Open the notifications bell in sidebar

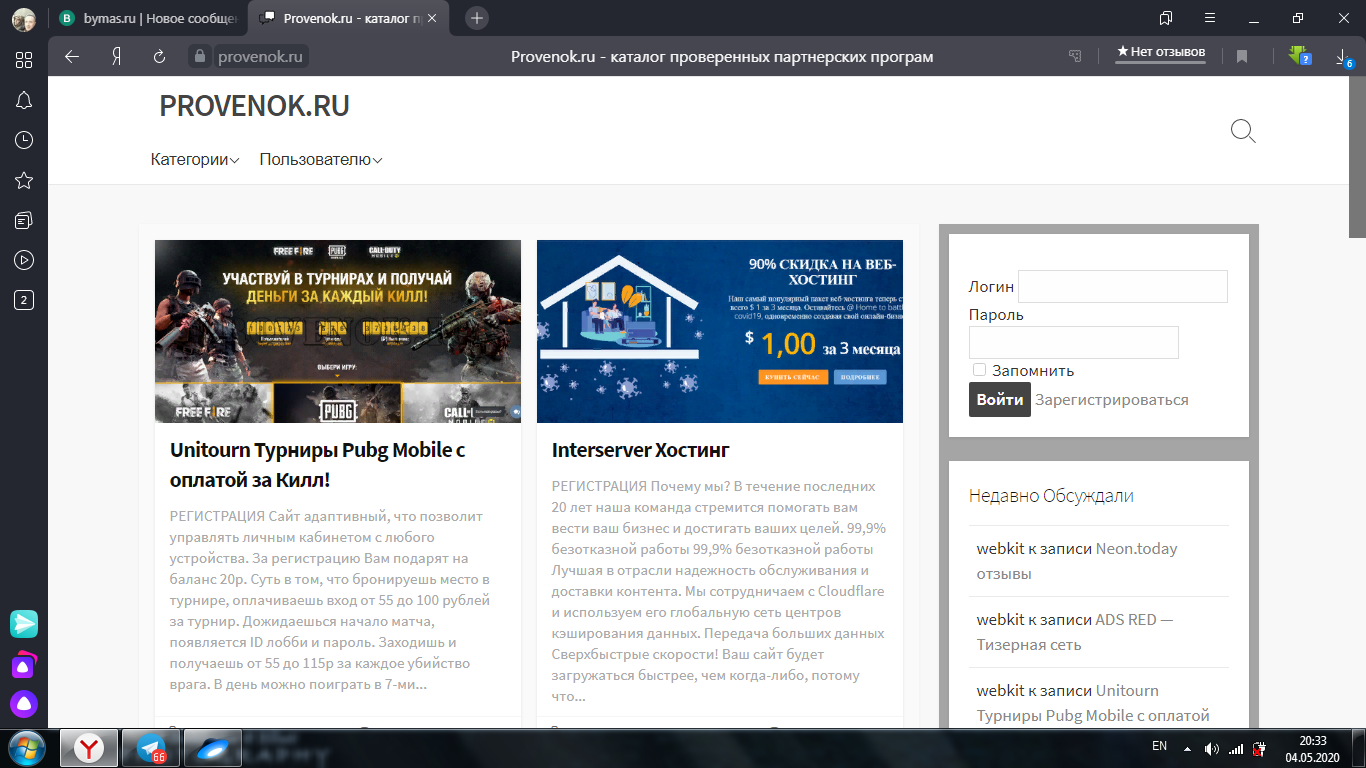24,100
